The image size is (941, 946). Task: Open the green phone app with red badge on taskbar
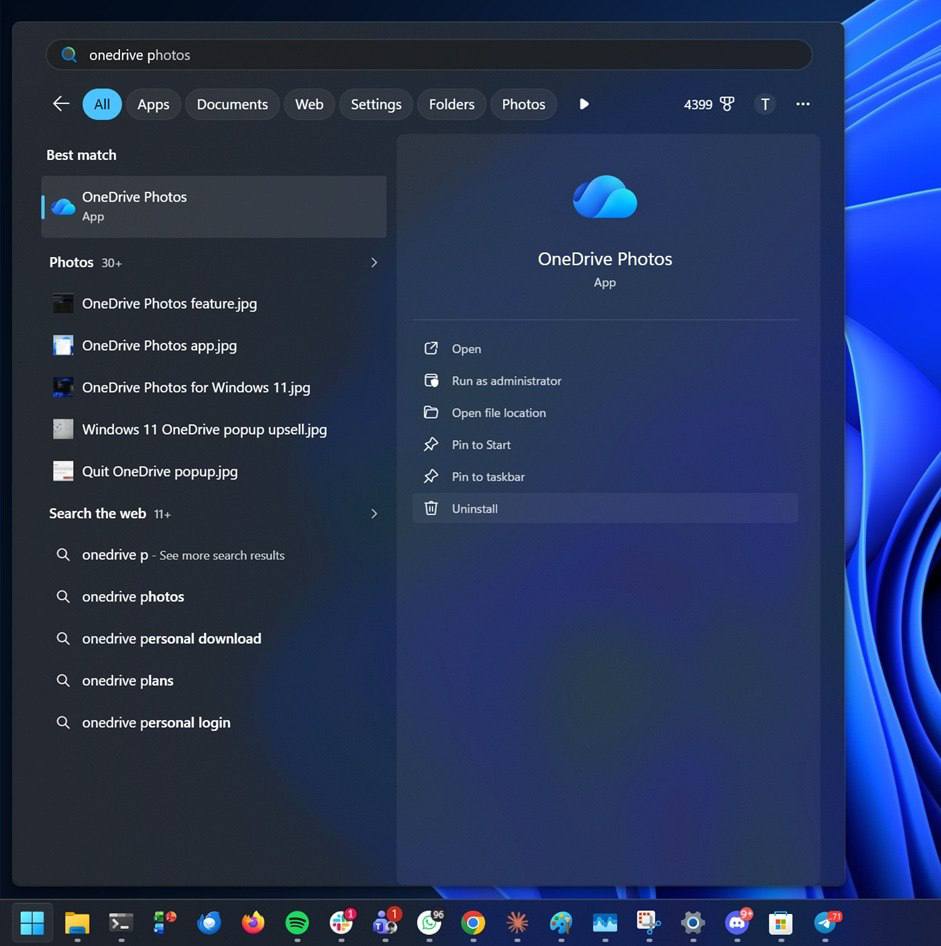(x=163, y=921)
